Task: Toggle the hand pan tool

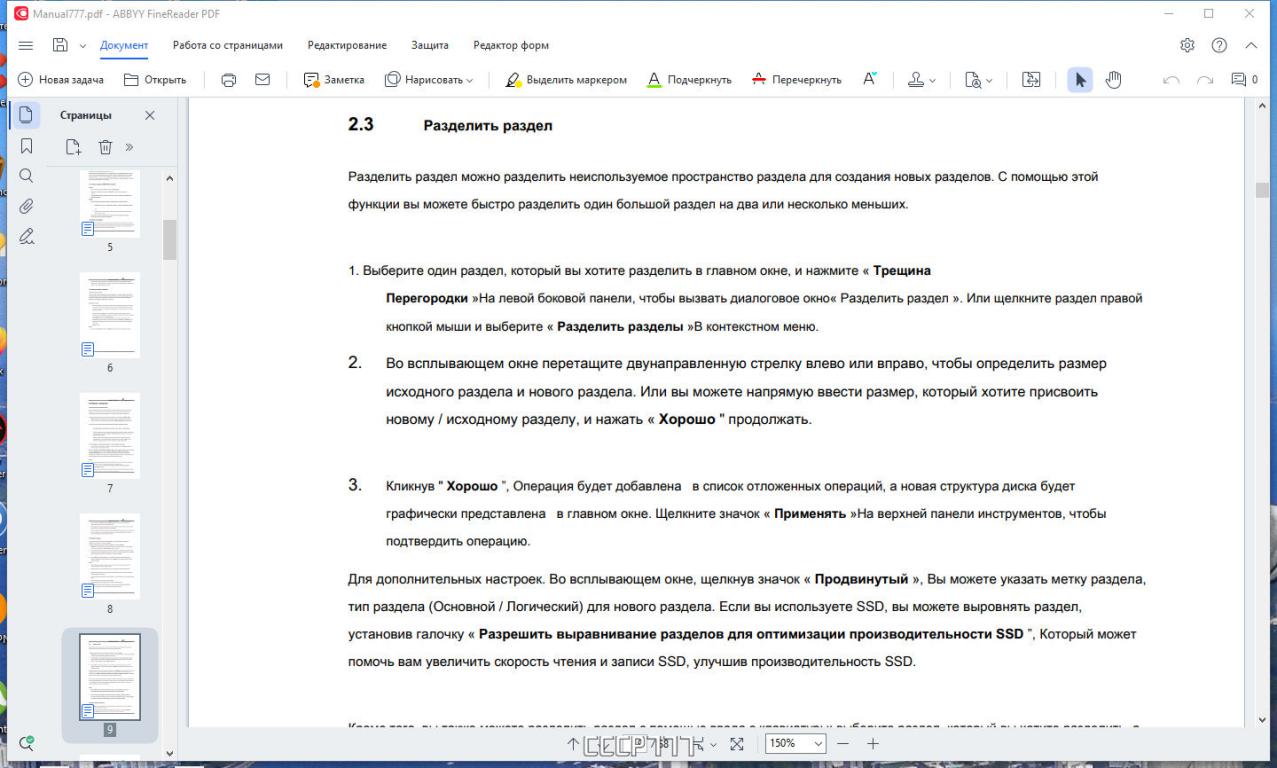Action: [1113, 80]
